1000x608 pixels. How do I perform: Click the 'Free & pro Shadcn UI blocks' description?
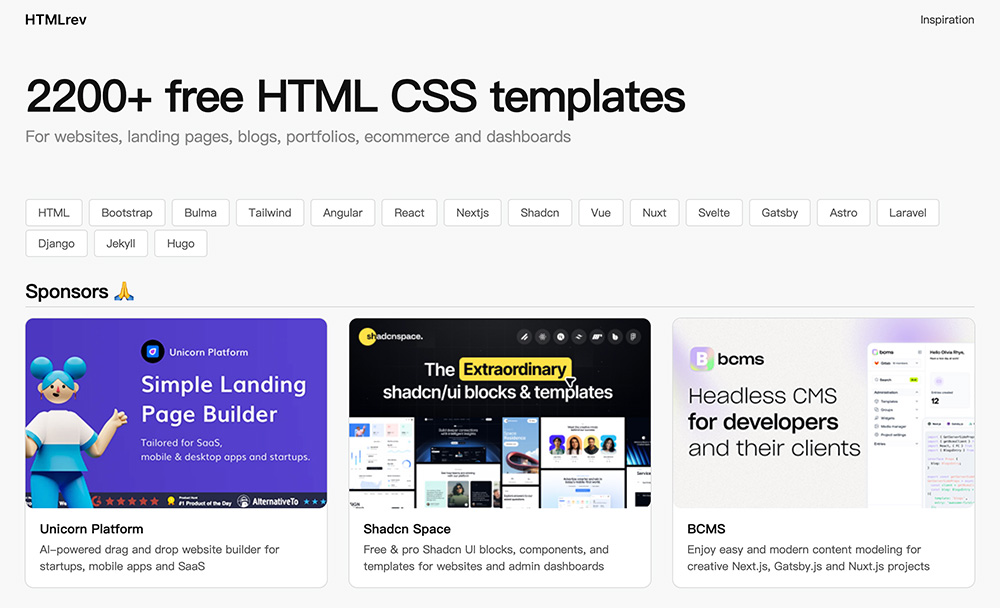486,558
